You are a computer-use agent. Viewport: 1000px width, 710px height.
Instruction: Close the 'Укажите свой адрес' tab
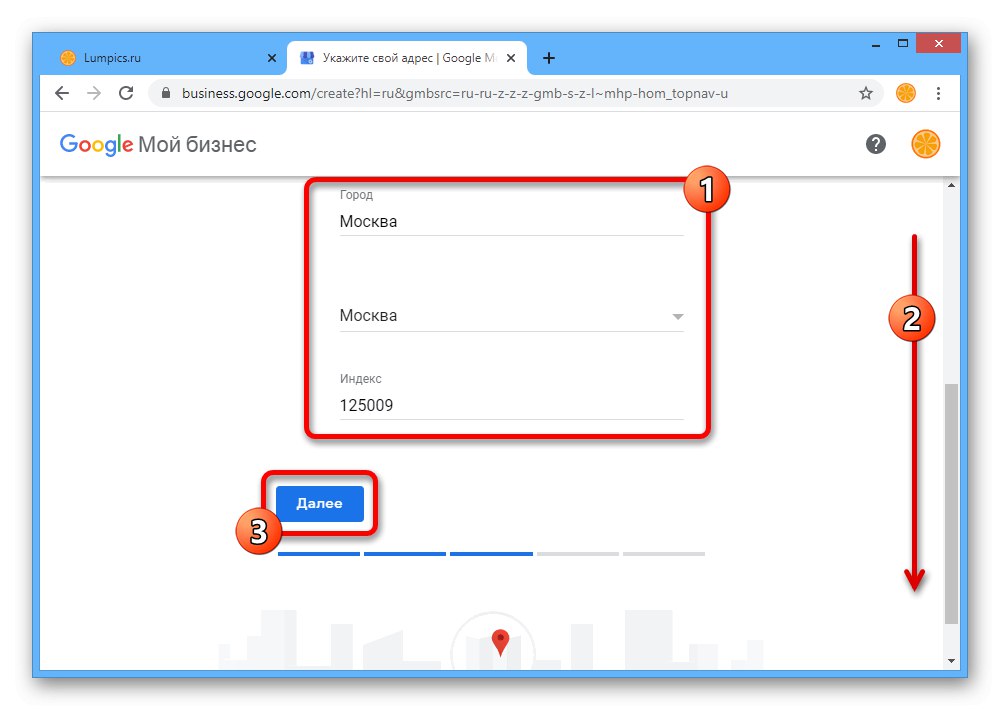click(x=511, y=58)
